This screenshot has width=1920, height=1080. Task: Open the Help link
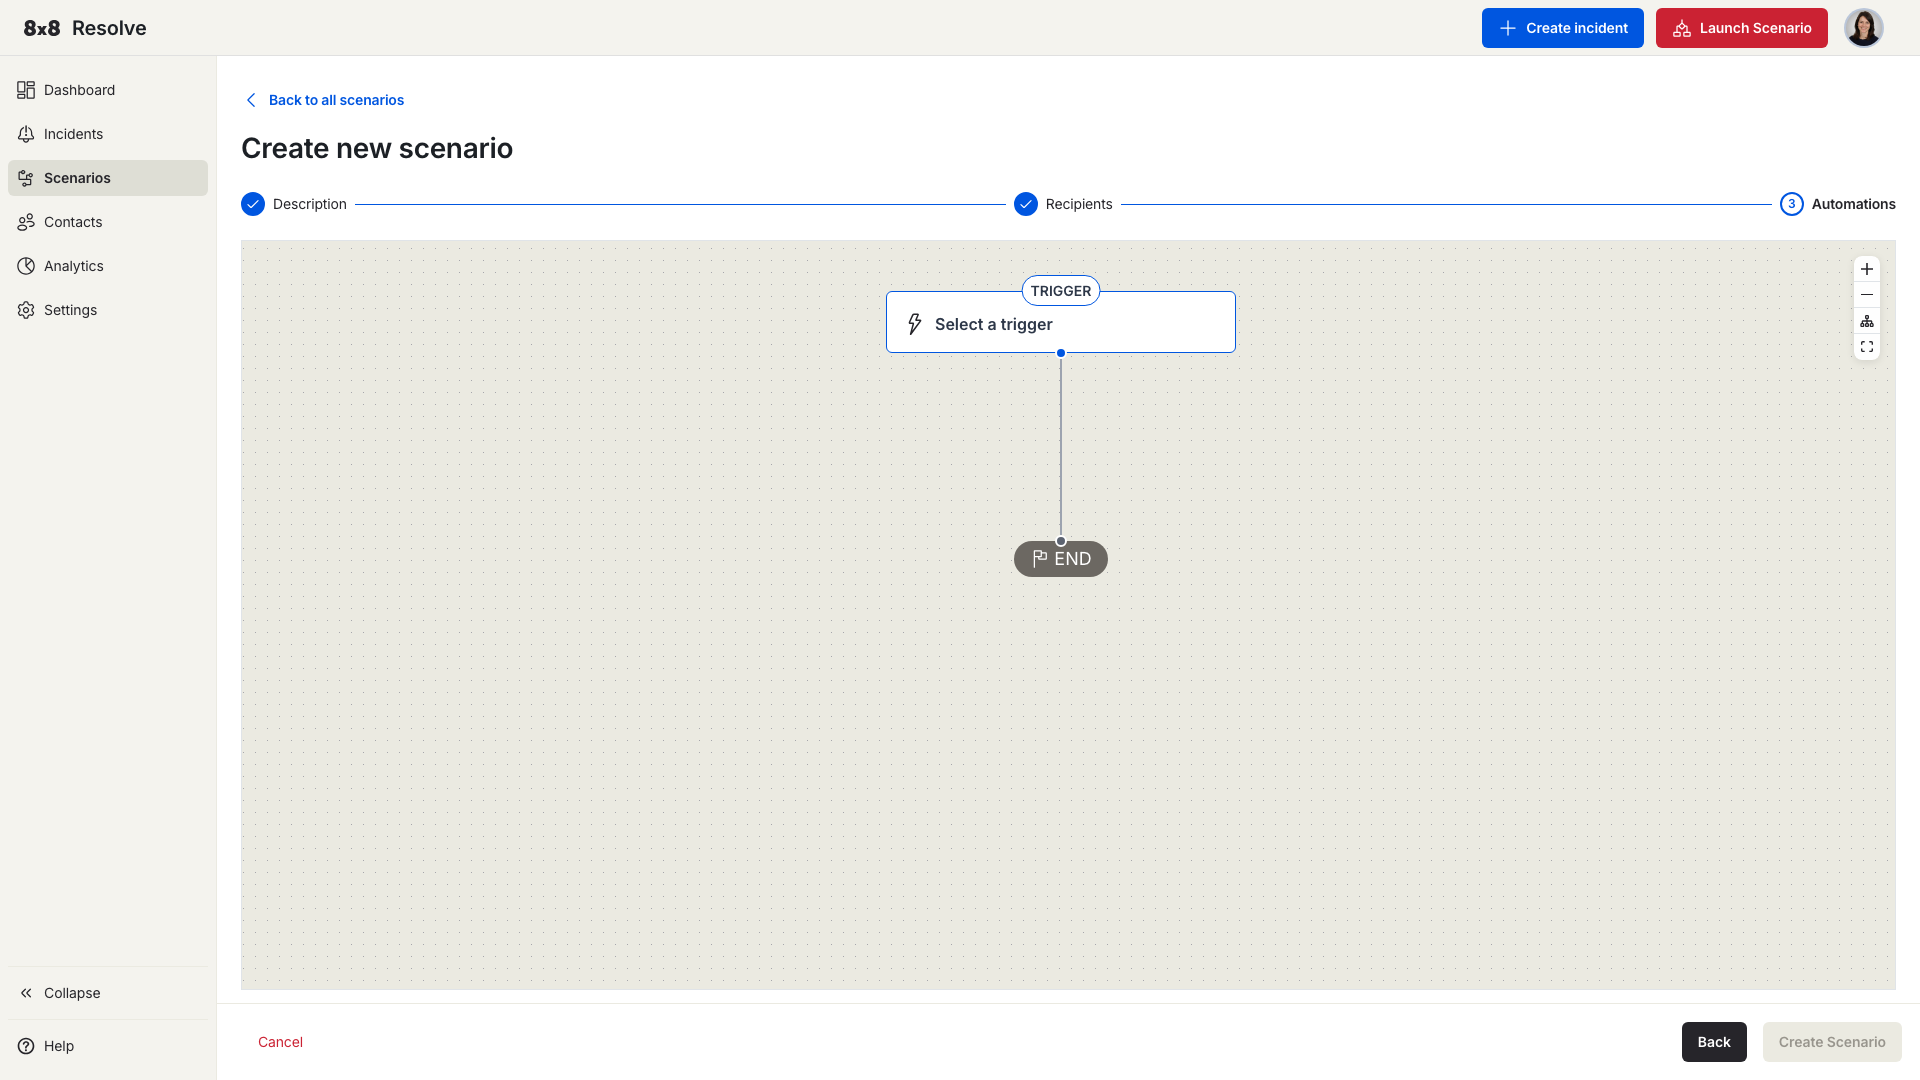pyautogui.click(x=108, y=1046)
